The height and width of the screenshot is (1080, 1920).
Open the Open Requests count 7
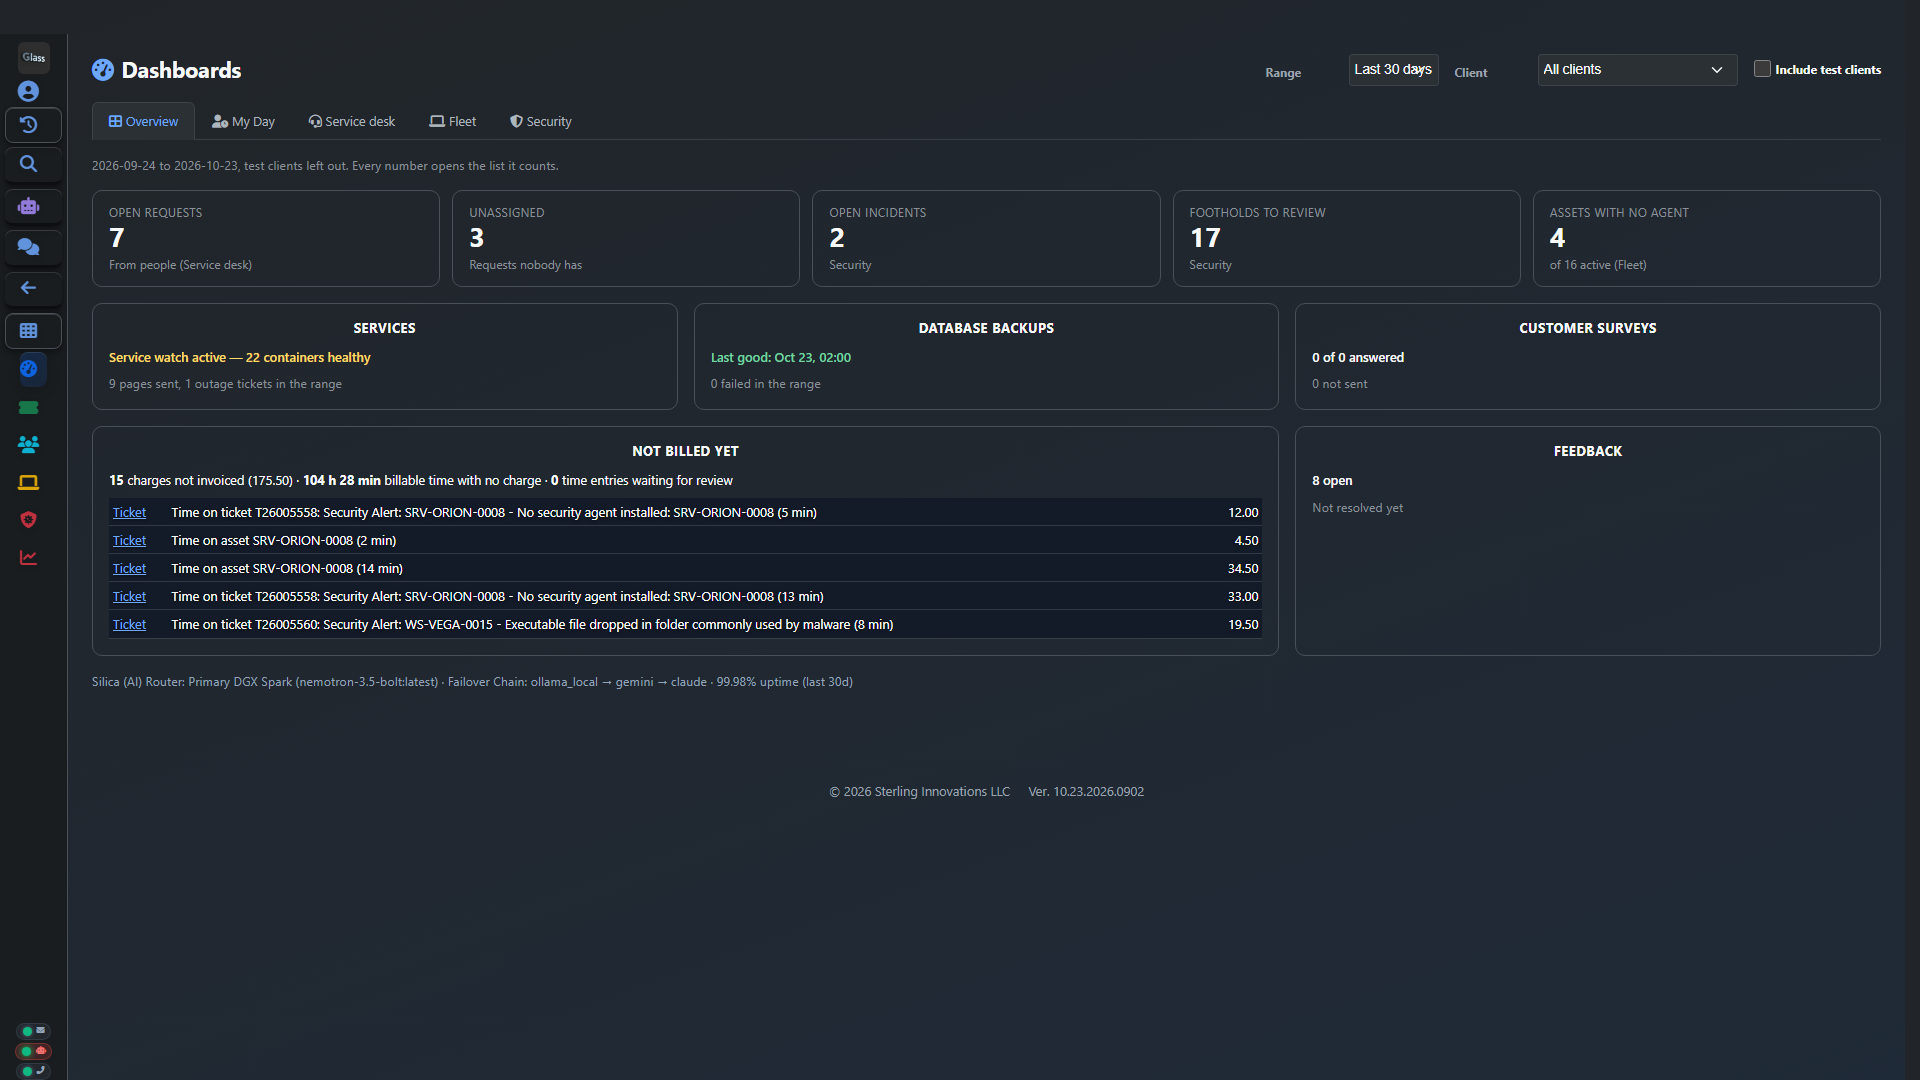(117, 238)
